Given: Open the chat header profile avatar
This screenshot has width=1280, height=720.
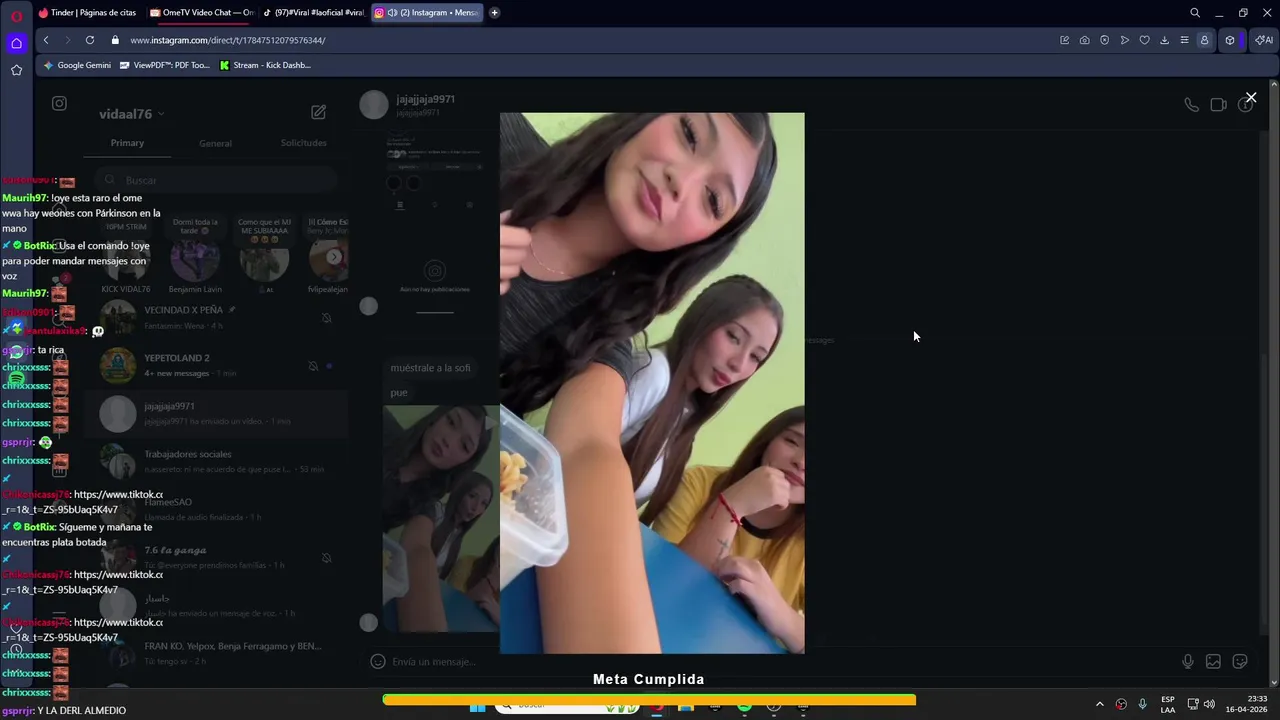Looking at the screenshot, I should point(374,104).
